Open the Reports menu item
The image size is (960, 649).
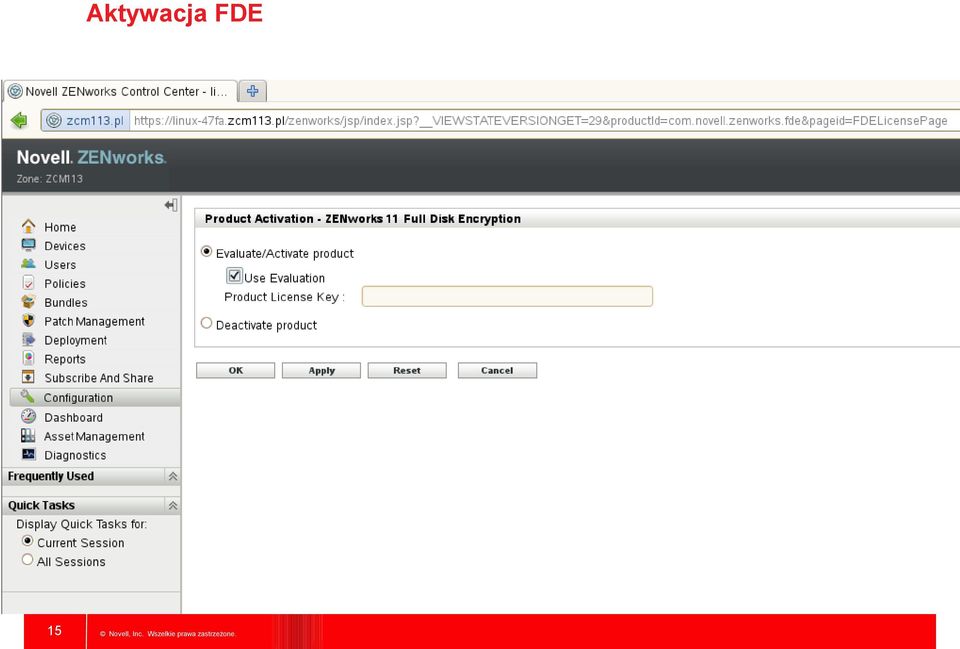coord(65,359)
